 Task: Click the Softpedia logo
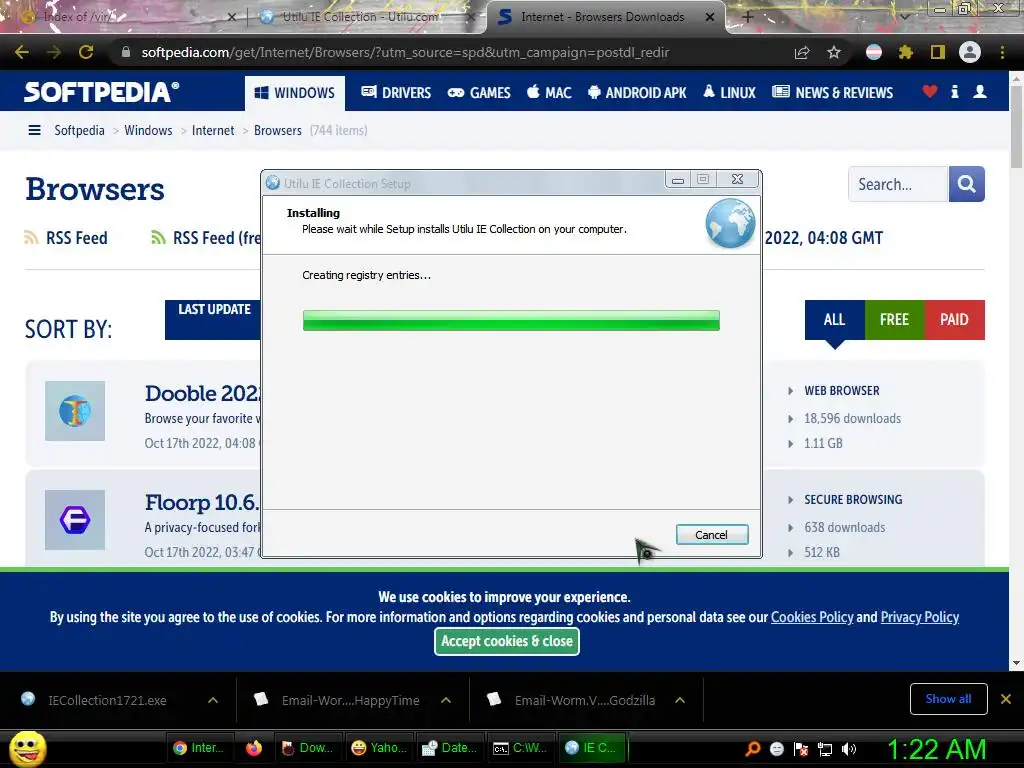tap(101, 92)
